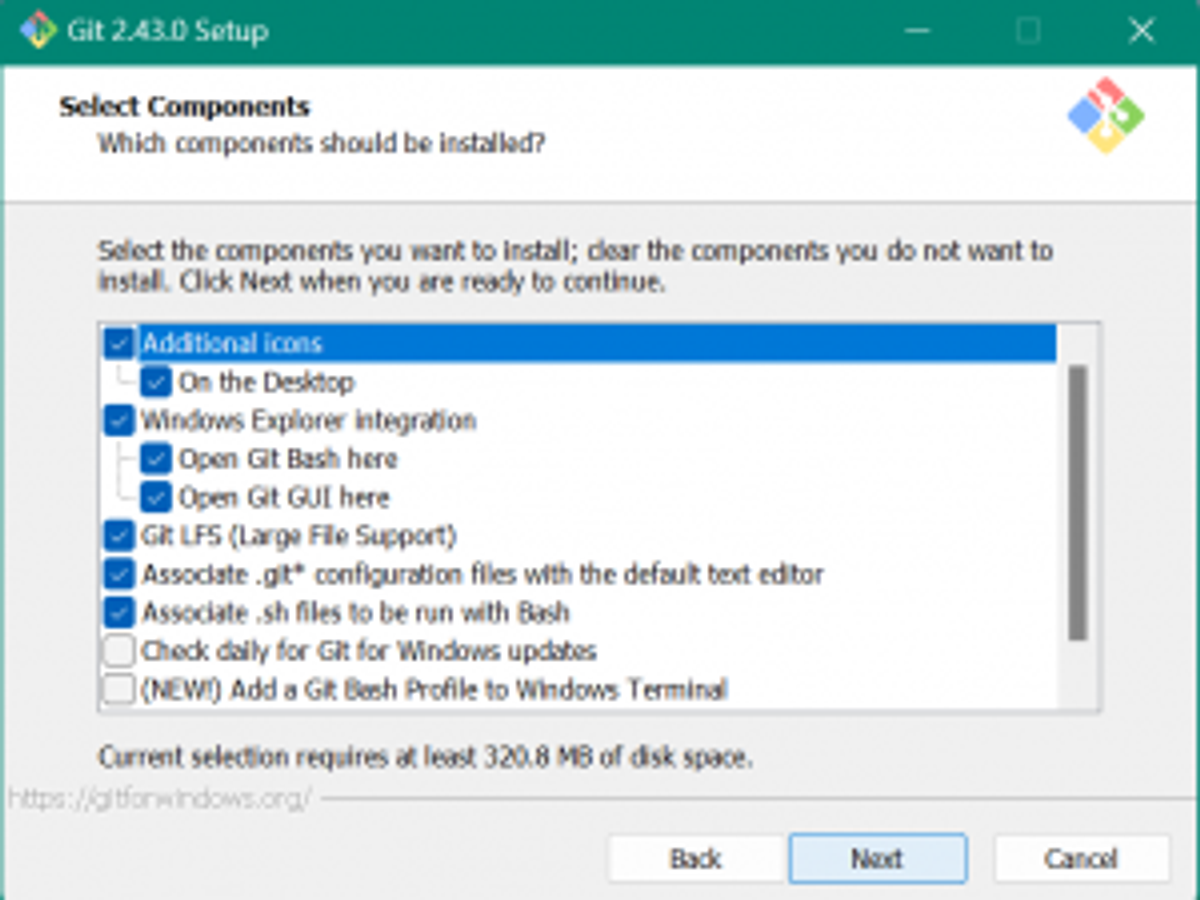The width and height of the screenshot is (1200, 900).
Task: Enable Check daily for Git for Windows updates
Action: coord(119,651)
